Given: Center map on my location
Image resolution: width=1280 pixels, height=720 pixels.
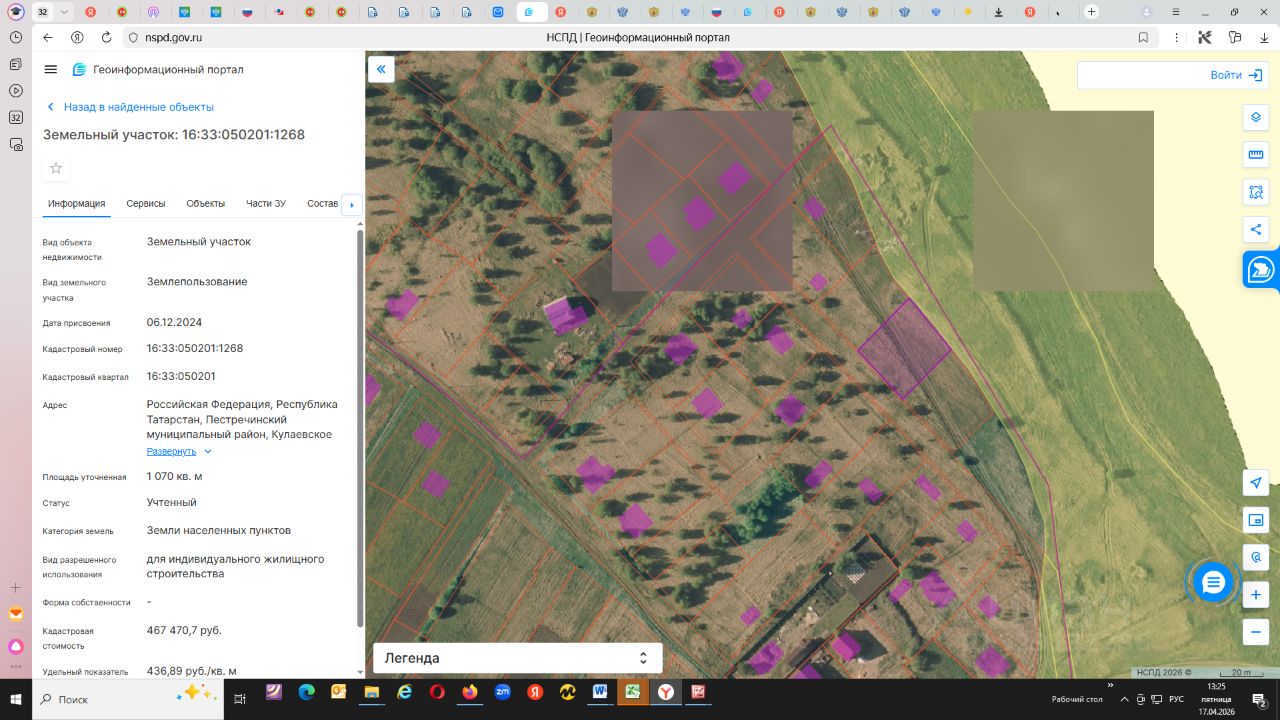Looking at the screenshot, I should click(x=1256, y=483).
